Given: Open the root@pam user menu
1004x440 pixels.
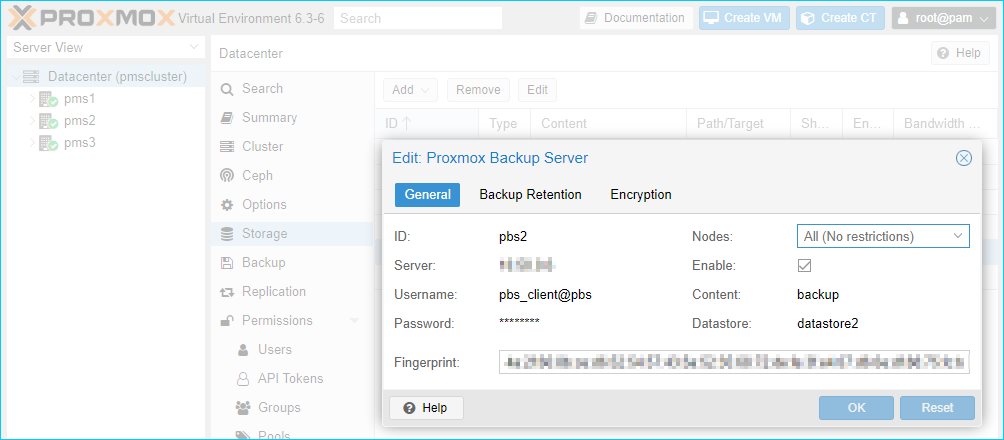Looking at the screenshot, I should 943,18.
